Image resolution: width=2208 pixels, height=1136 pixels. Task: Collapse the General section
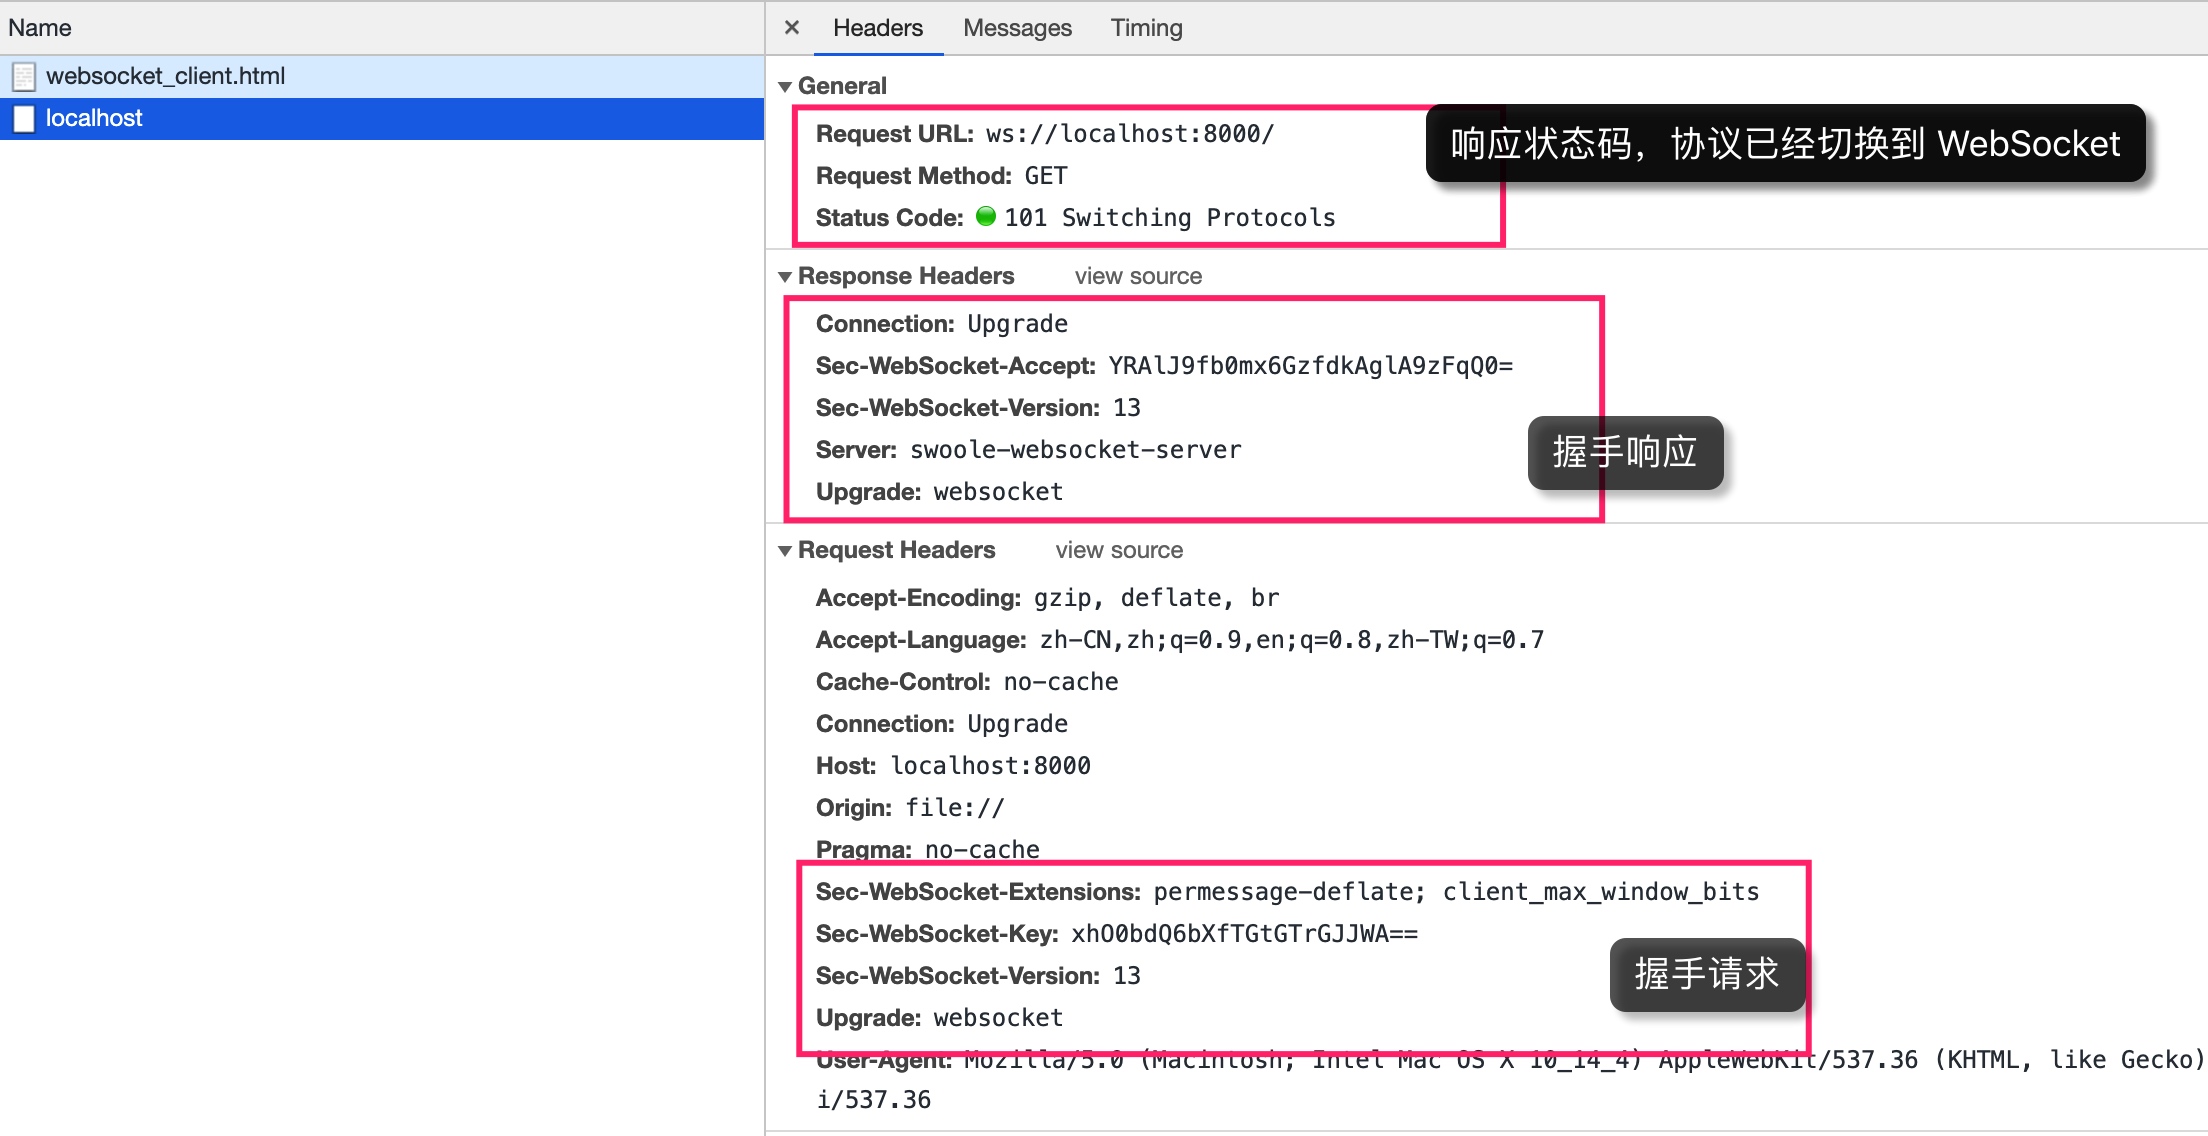point(785,87)
